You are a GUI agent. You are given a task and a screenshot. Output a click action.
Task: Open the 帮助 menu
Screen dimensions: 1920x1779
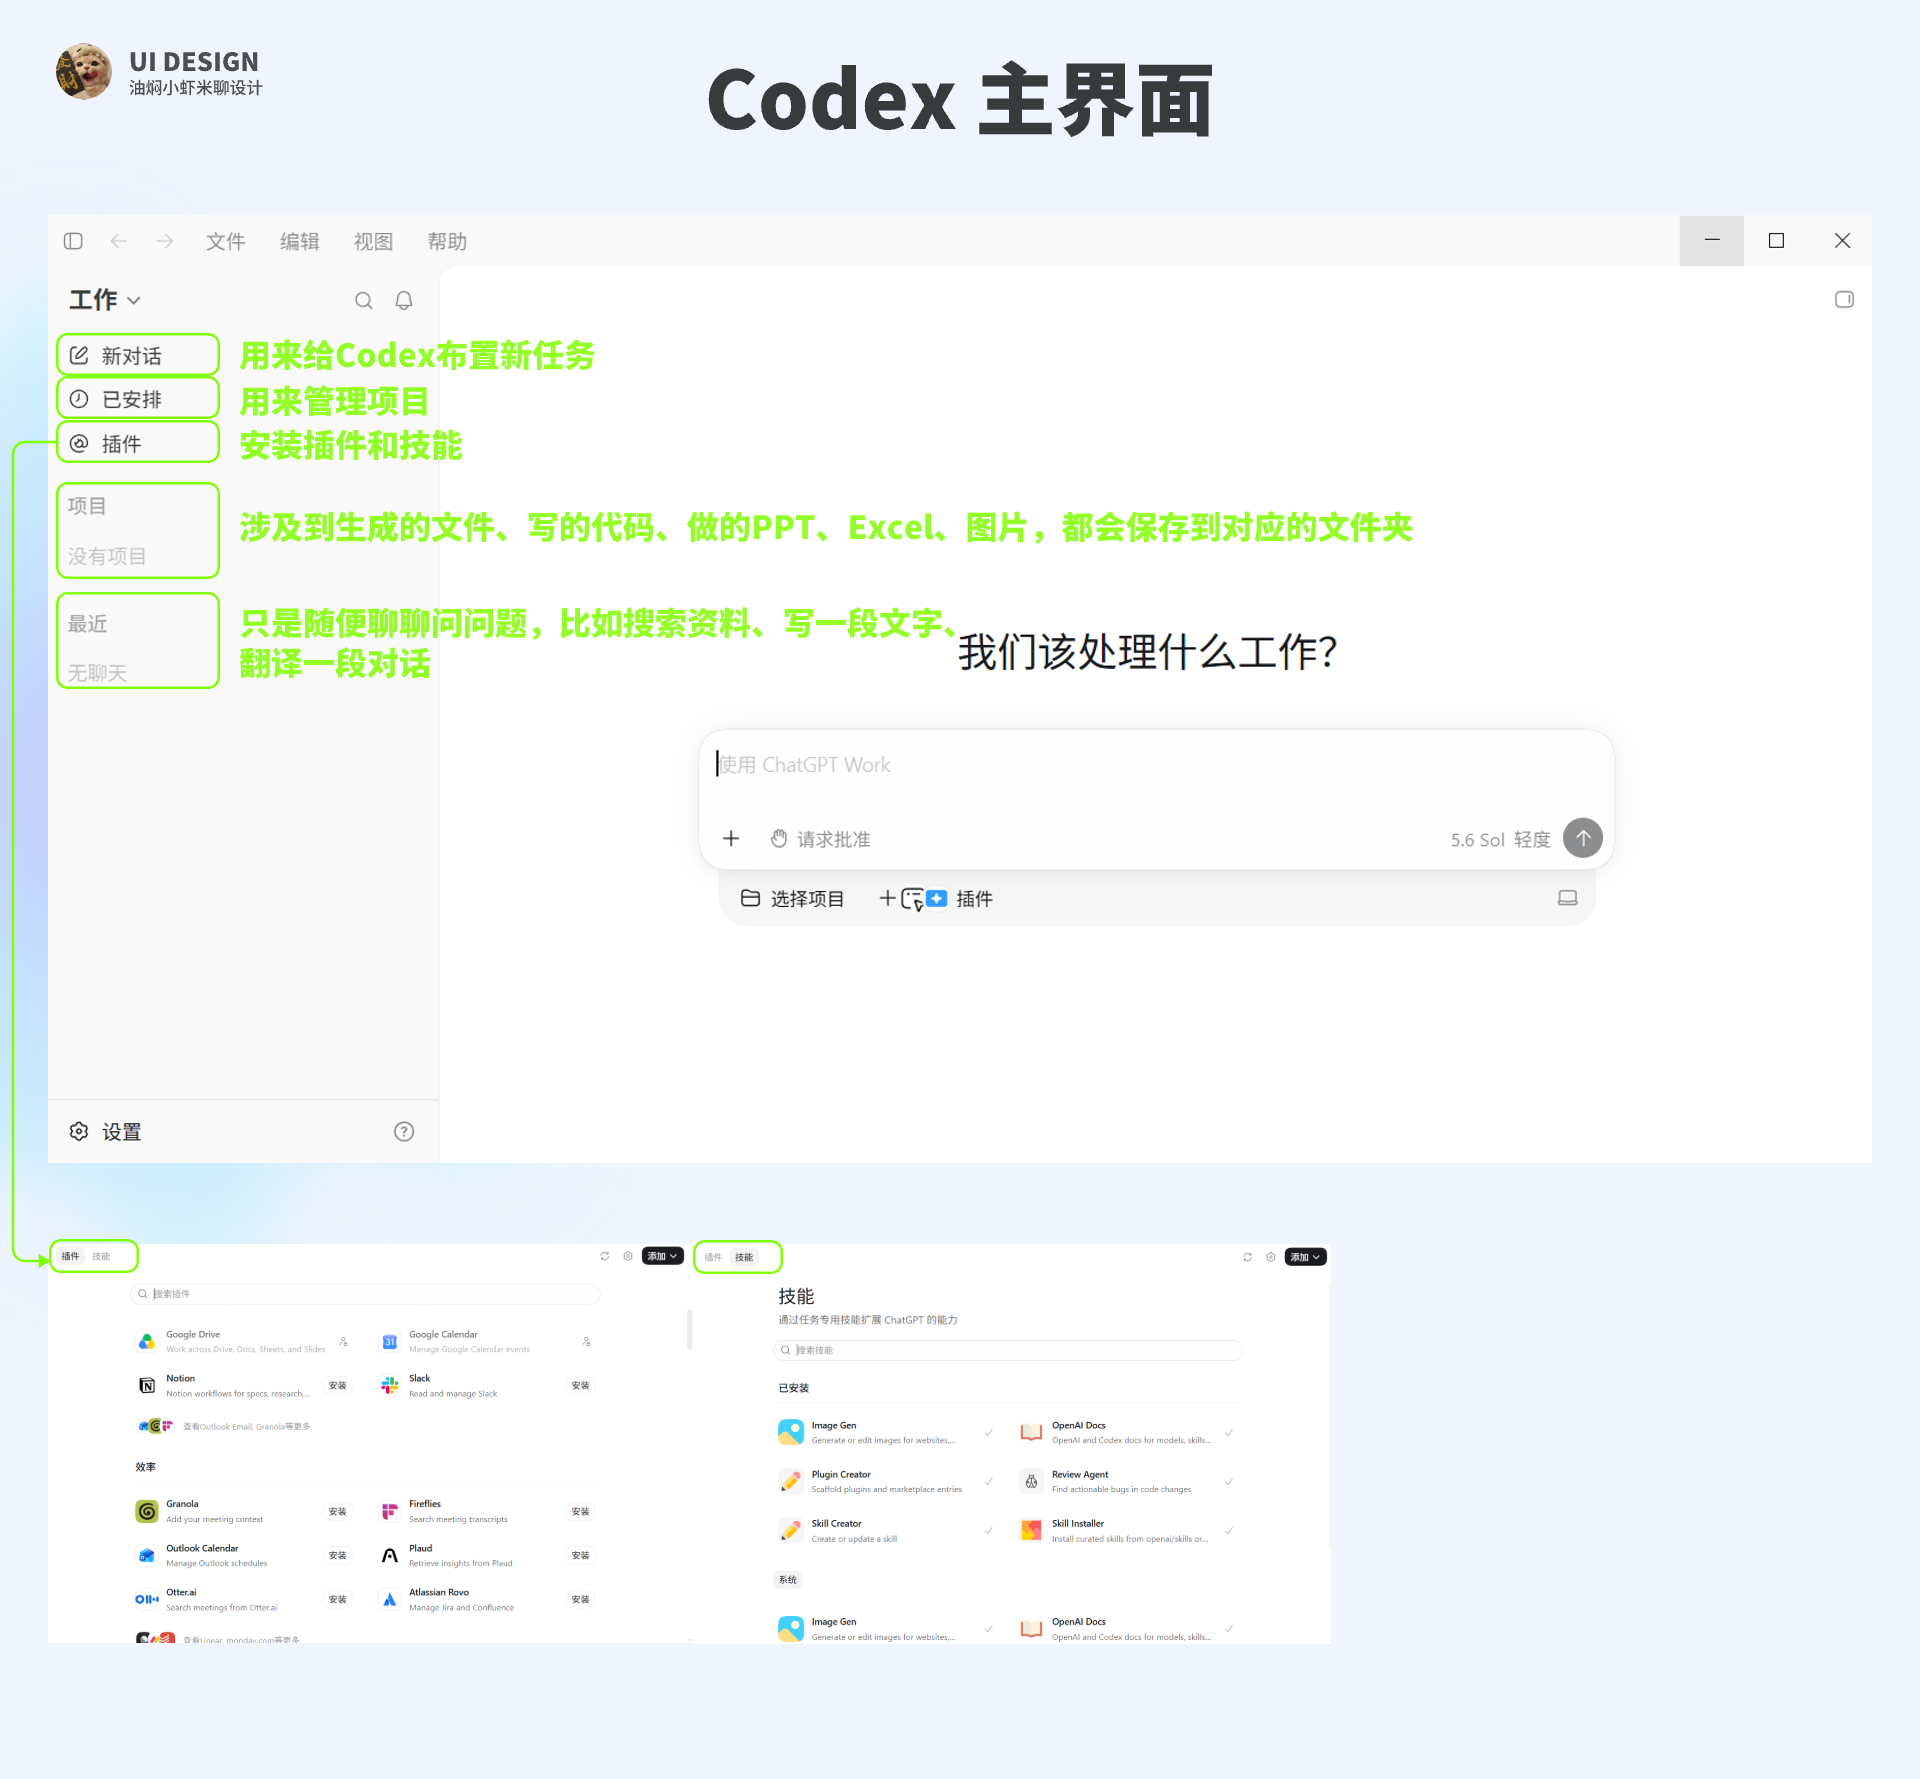coord(447,241)
